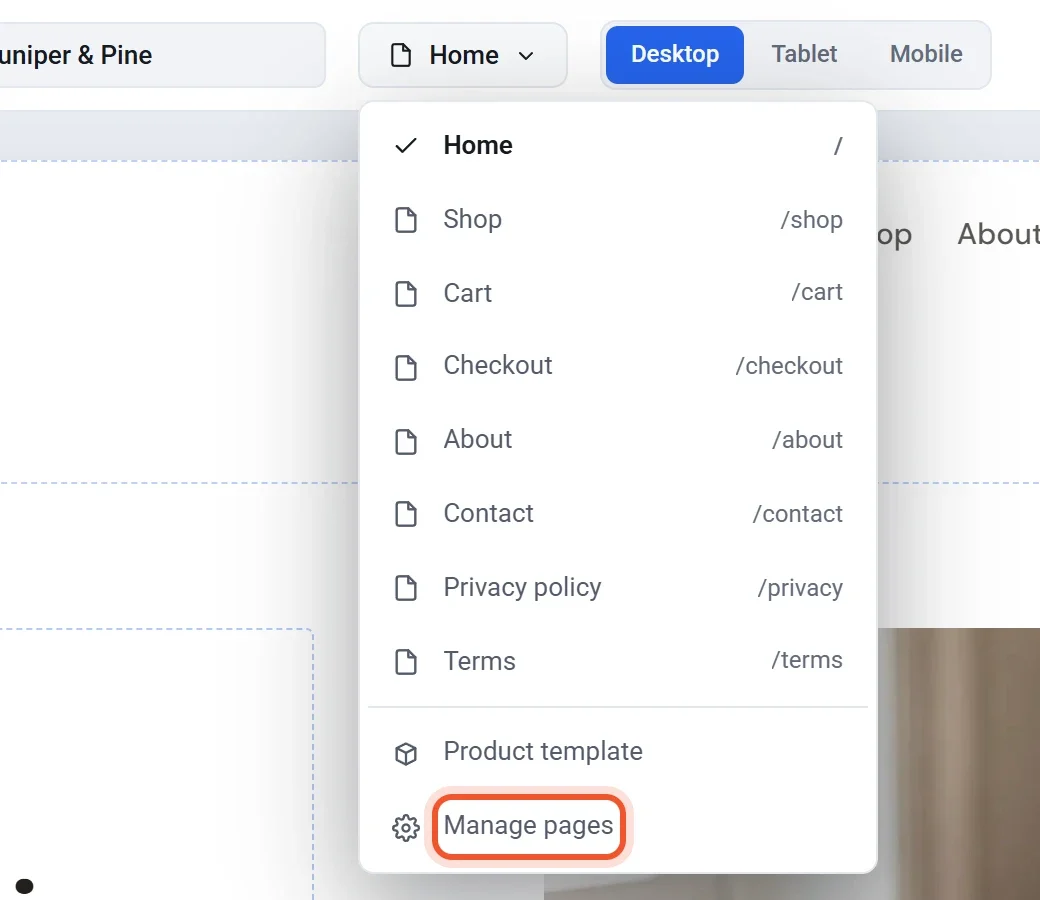Click the page icon next to Shop
Screen dimensions: 1040x900
[406, 220]
